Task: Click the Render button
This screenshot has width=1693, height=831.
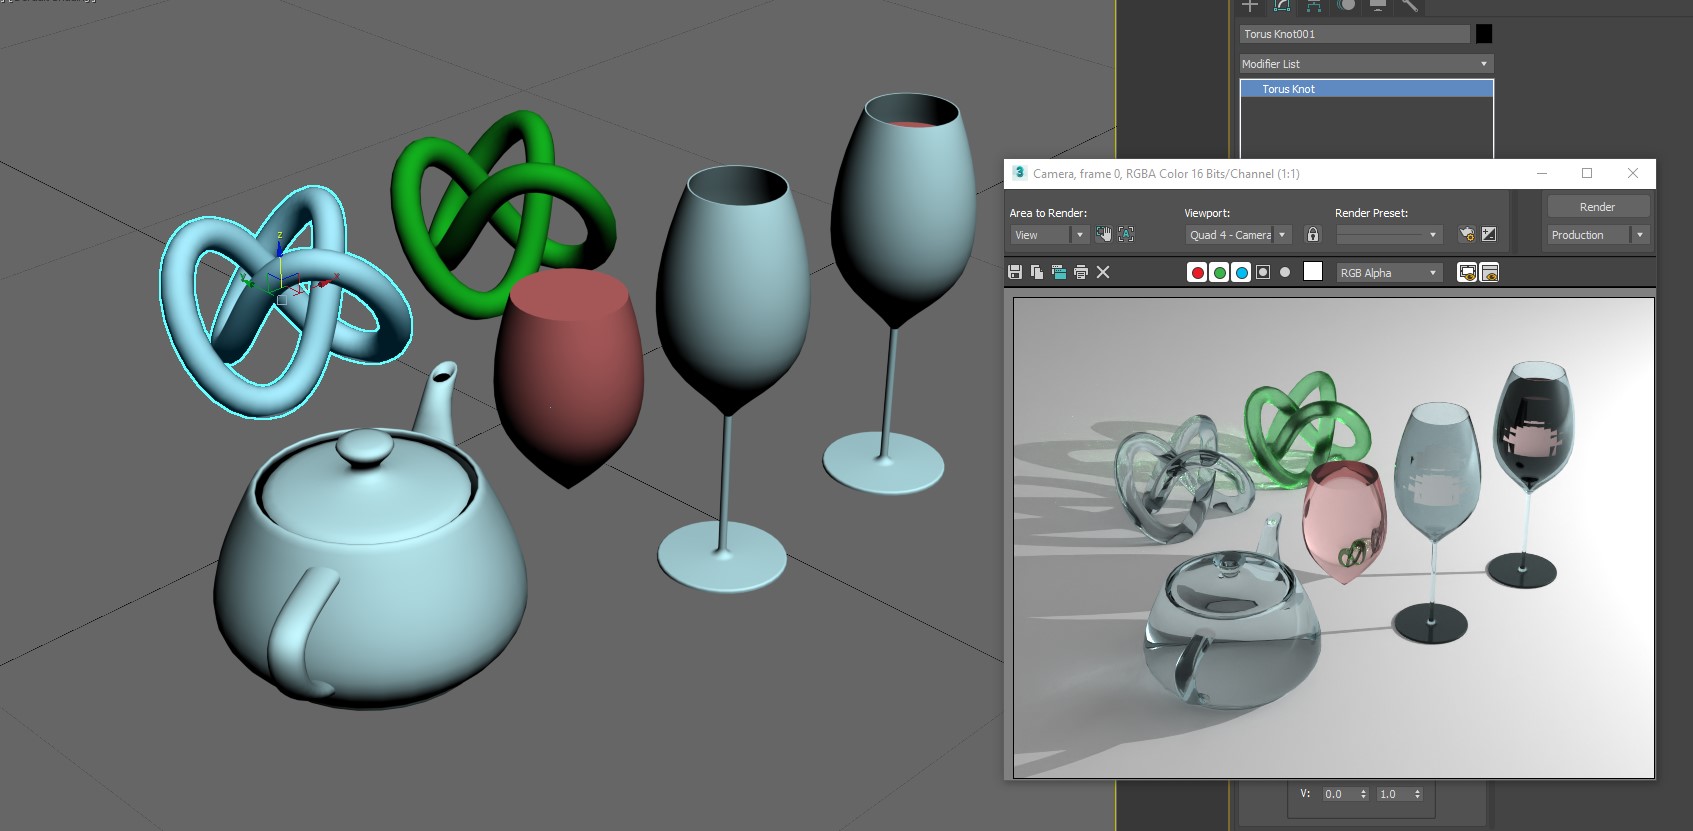Action: pyautogui.click(x=1597, y=207)
